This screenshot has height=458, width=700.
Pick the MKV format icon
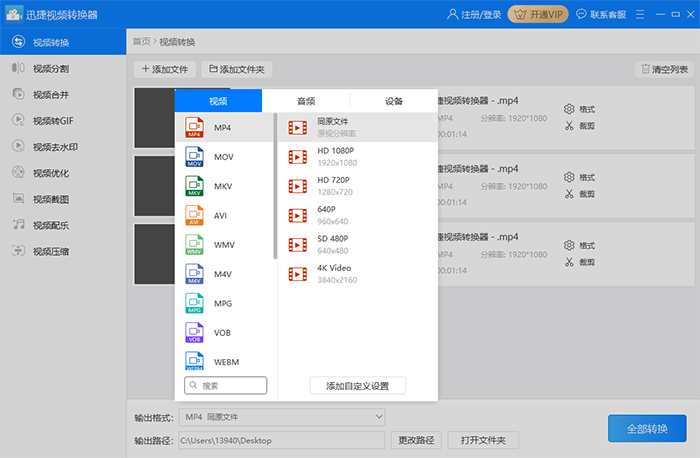click(x=194, y=186)
